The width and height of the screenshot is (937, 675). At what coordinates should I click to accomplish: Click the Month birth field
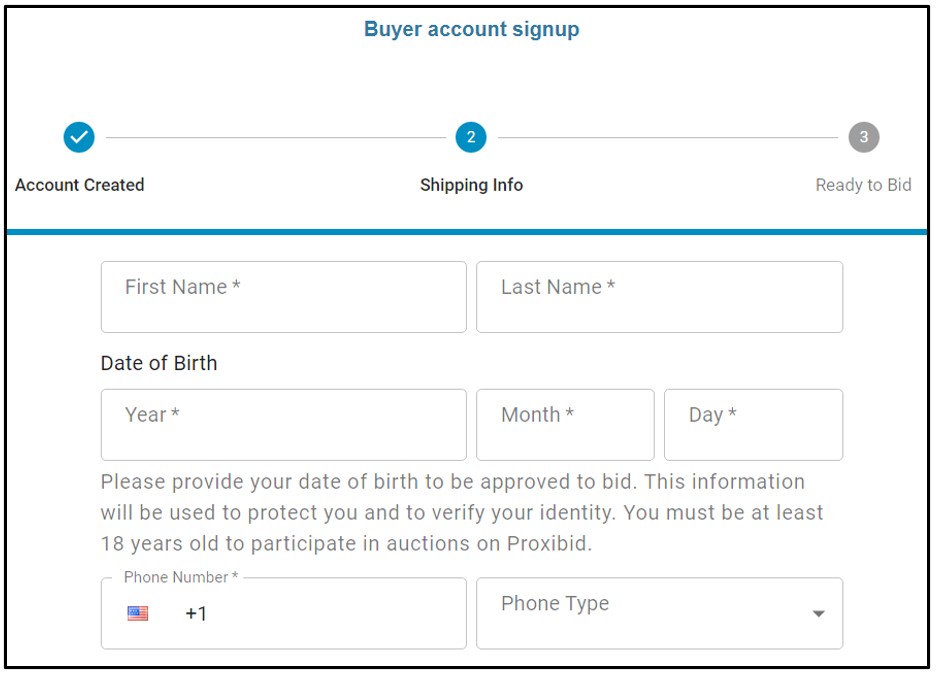point(565,424)
